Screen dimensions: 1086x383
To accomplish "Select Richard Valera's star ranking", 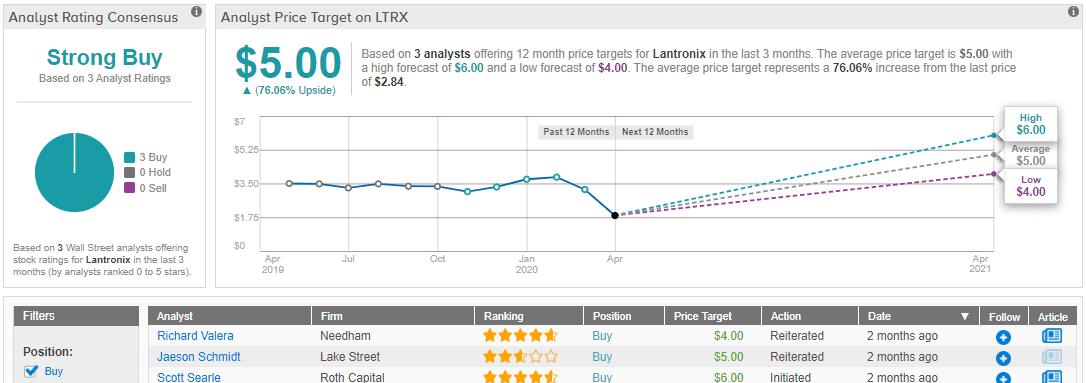I will point(520,337).
